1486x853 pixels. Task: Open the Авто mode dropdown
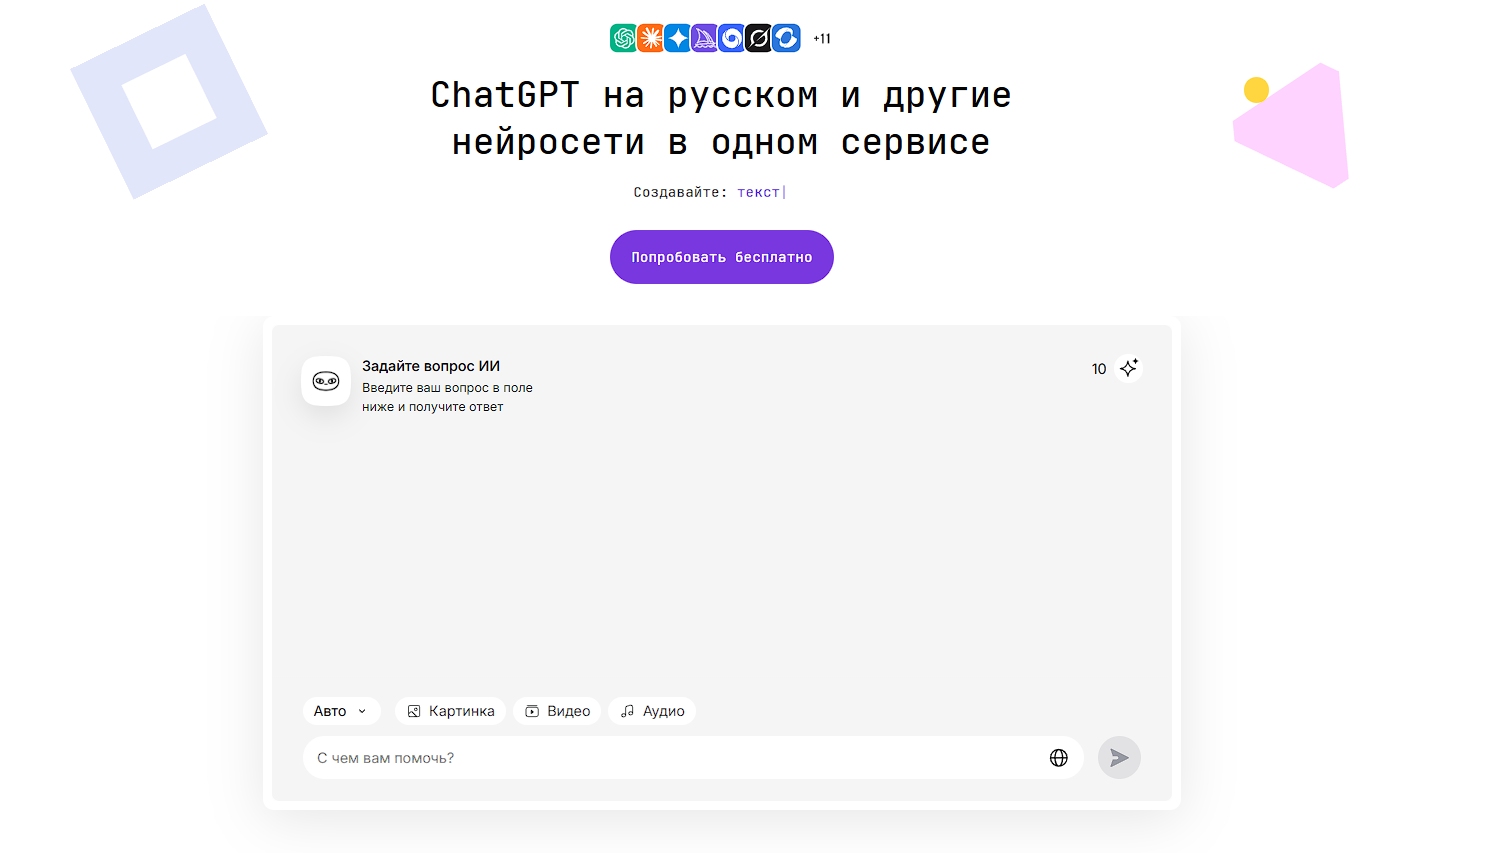point(341,711)
